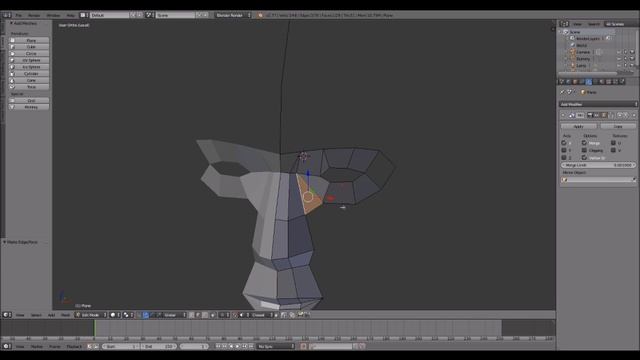Select RenderLayers in the outliner

click(588, 38)
